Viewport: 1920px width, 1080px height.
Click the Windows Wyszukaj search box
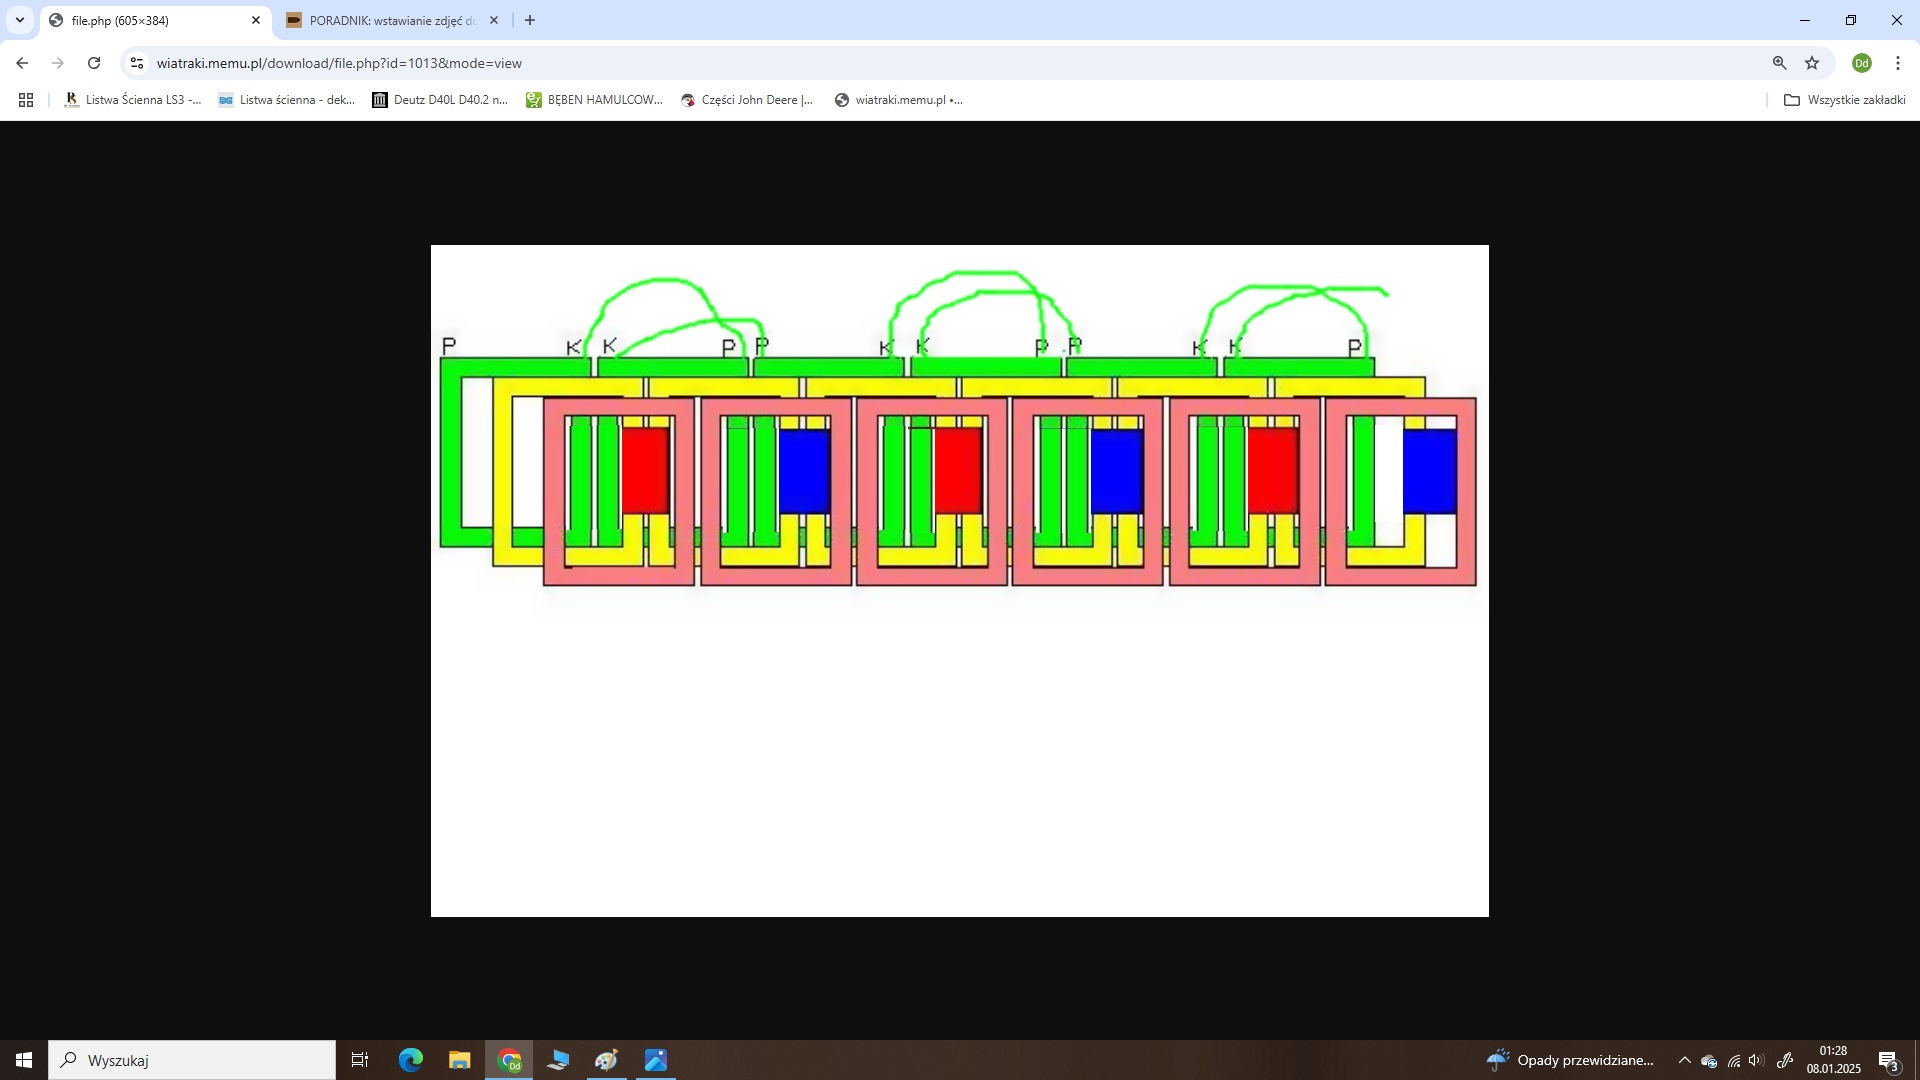[192, 1060]
